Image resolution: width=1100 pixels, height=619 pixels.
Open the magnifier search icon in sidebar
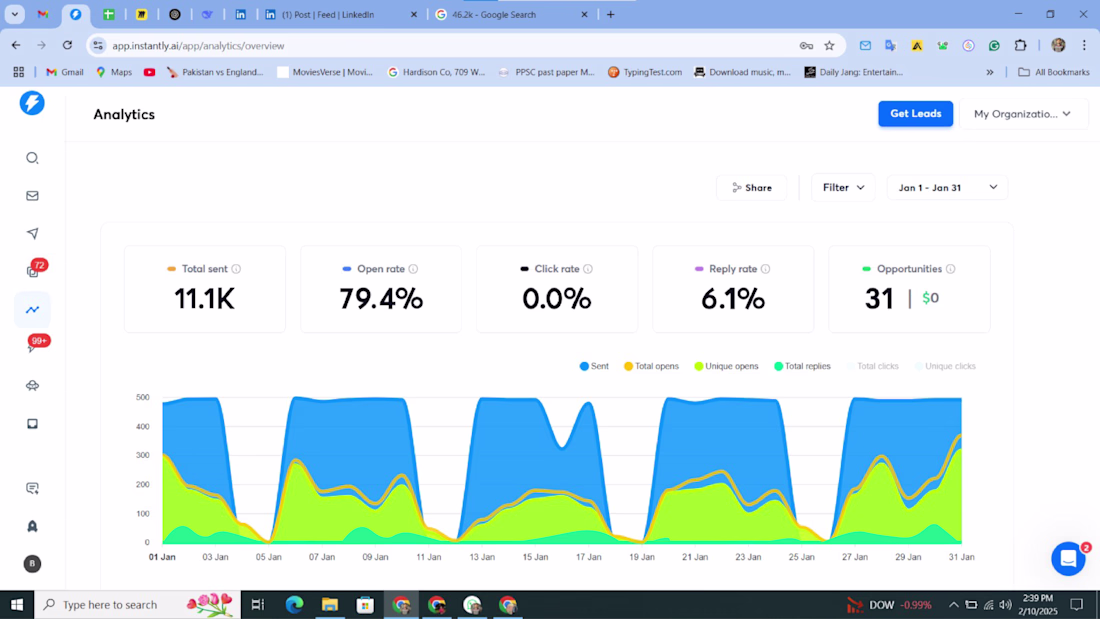coord(32,158)
